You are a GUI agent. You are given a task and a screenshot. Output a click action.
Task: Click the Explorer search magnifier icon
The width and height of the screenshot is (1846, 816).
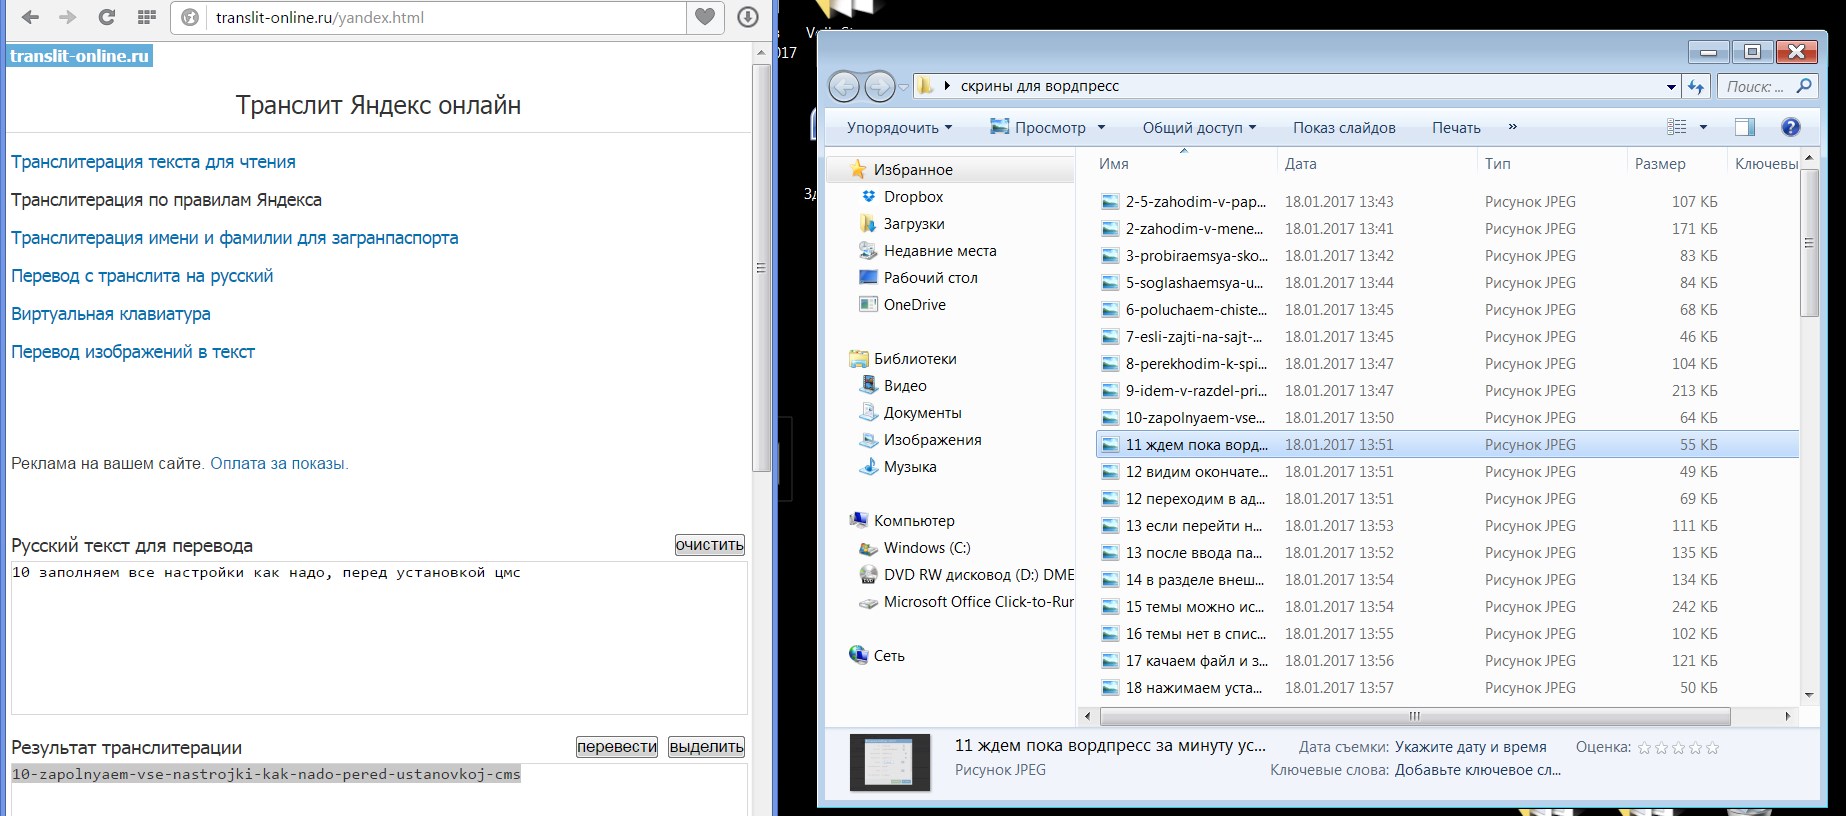[1803, 86]
